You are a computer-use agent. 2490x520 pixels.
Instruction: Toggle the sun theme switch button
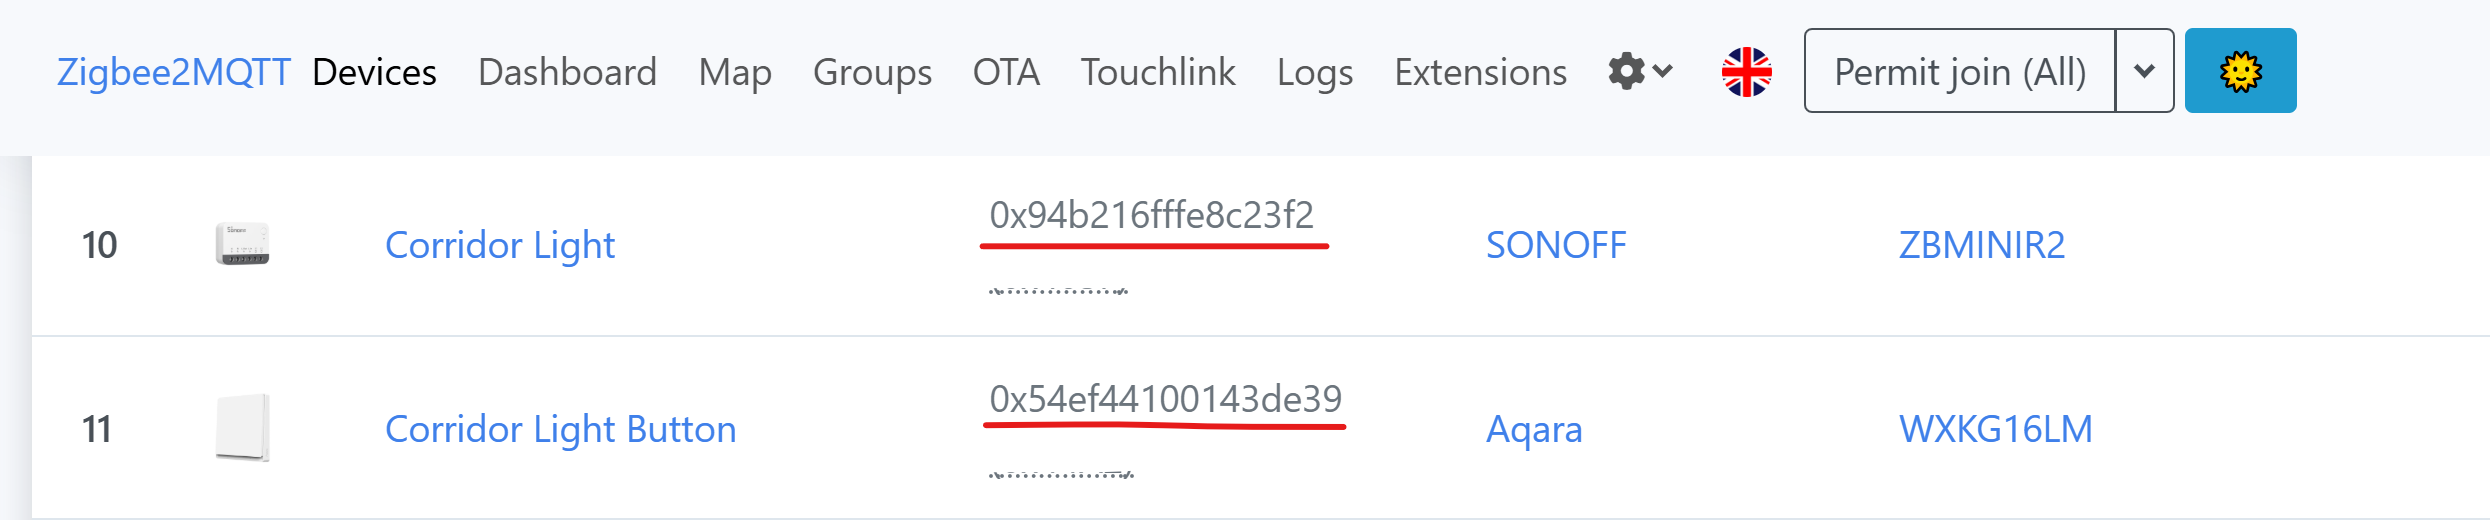pos(2240,72)
